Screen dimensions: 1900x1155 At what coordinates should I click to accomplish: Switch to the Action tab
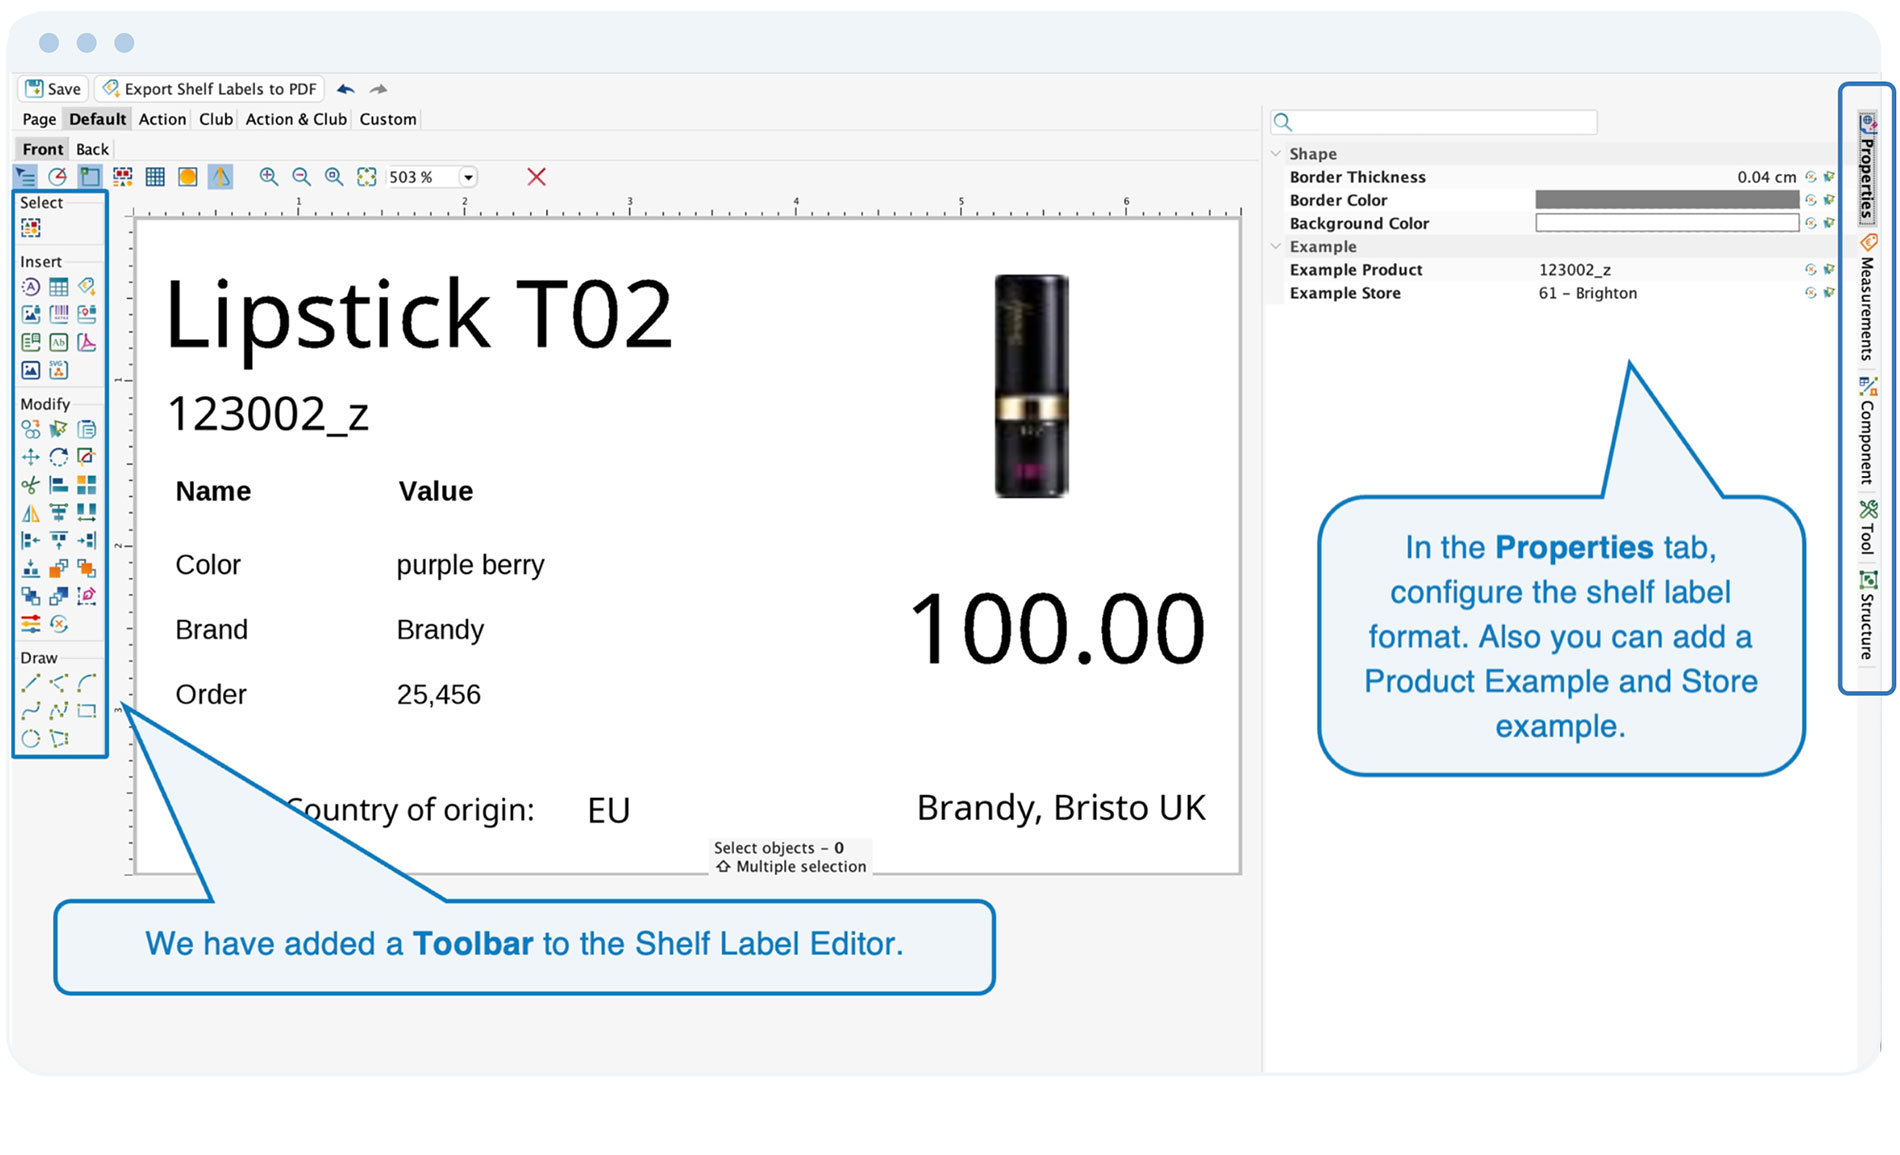[x=162, y=119]
